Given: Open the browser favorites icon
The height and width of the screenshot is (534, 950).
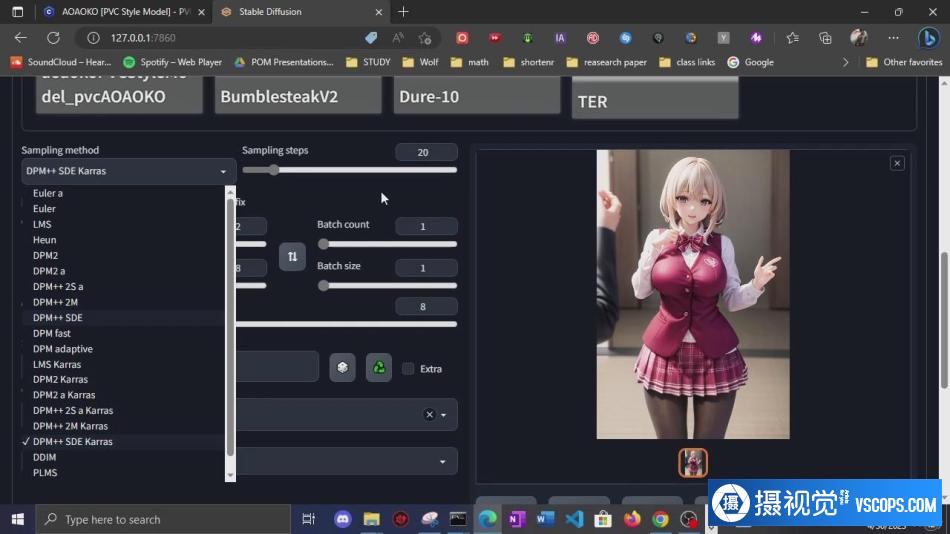Looking at the screenshot, I should click(792, 38).
